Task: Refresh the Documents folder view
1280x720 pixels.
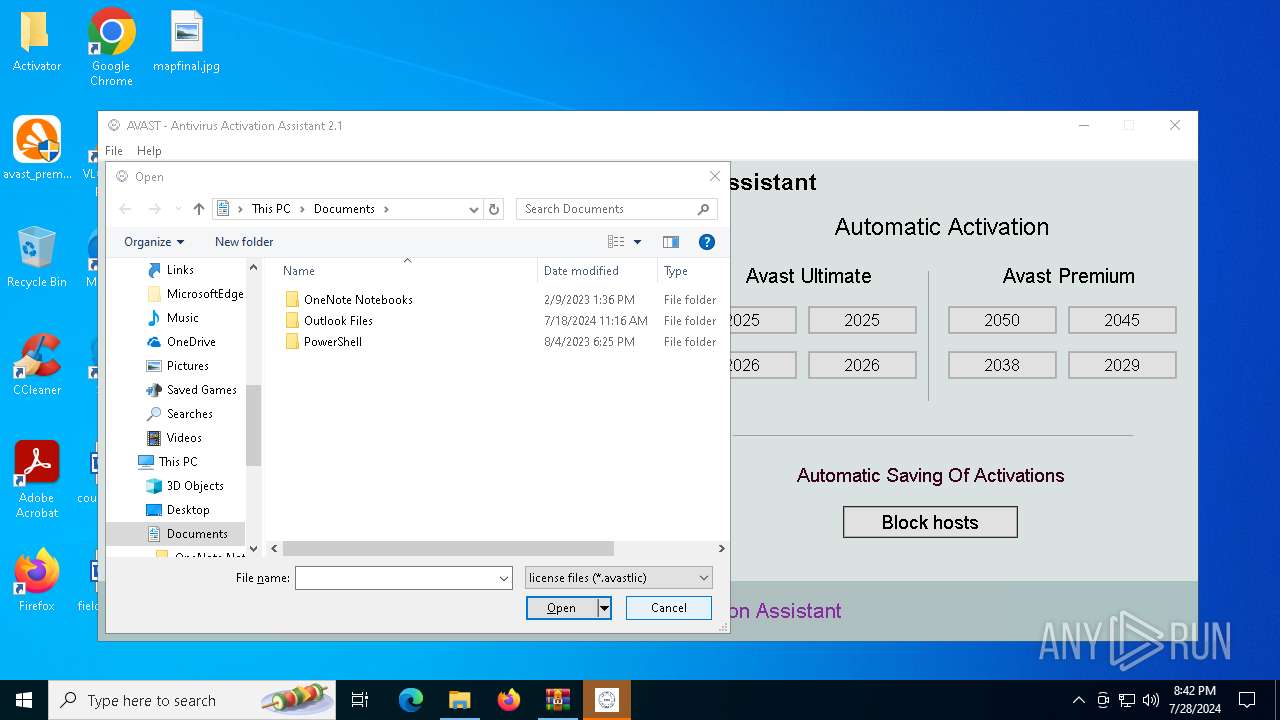Action: (x=494, y=209)
